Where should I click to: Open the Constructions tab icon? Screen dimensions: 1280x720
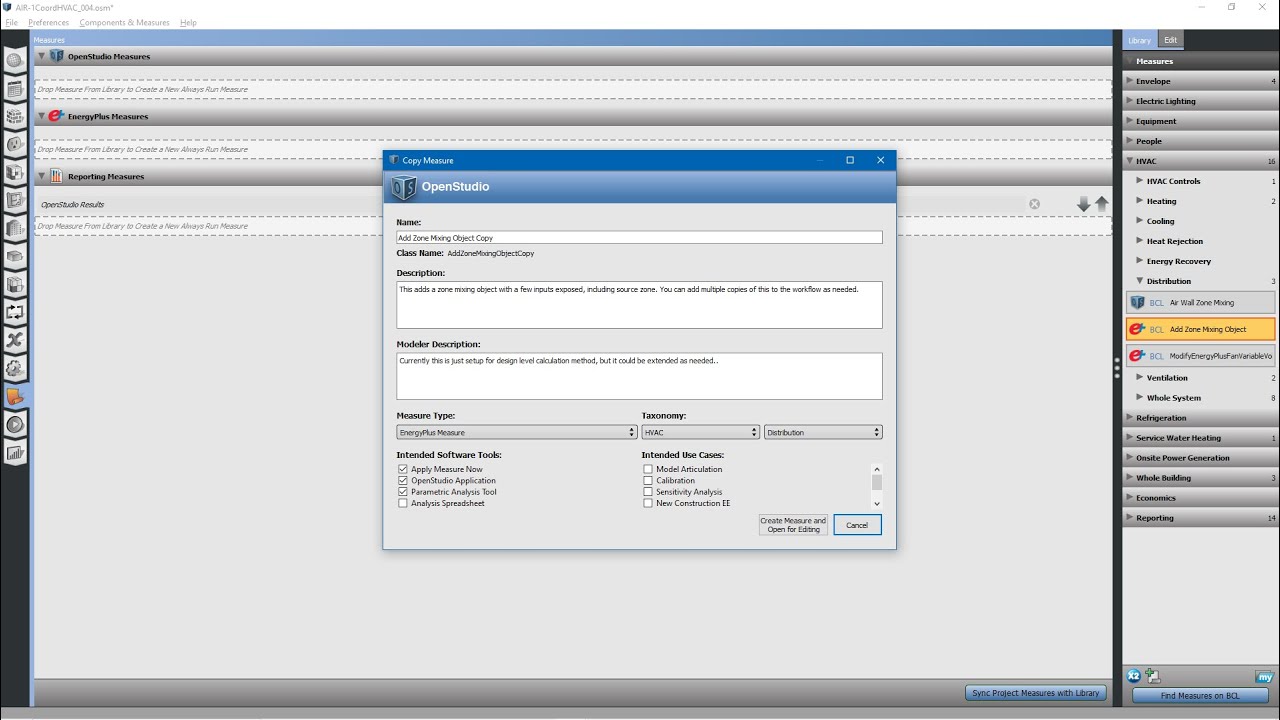pyautogui.click(x=15, y=116)
